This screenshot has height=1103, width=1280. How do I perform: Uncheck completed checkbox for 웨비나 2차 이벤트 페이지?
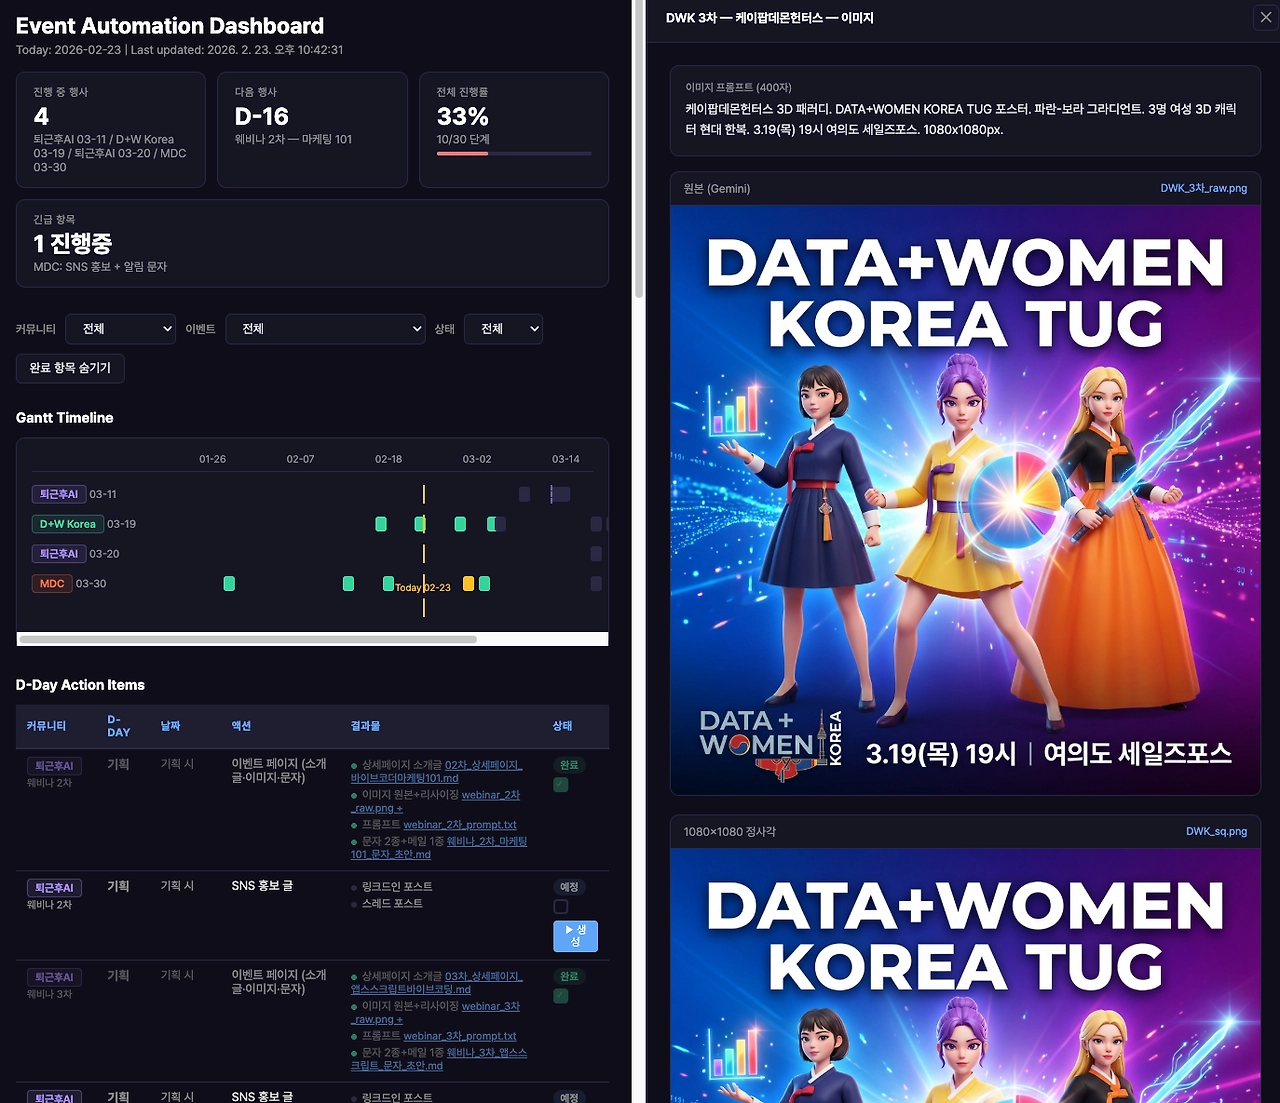coord(561,785)
